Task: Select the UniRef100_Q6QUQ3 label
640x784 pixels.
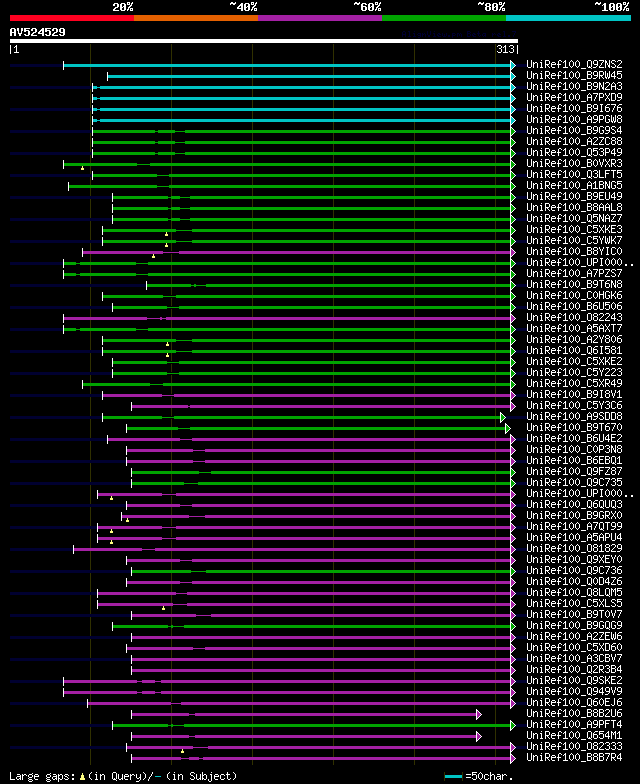Action: click(574, 504)
